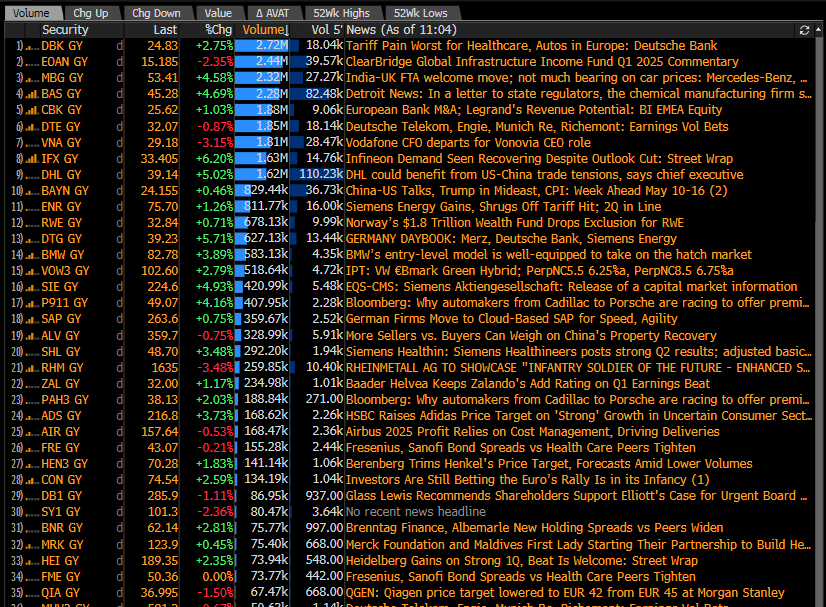Select the SY1 GY security ticker
The image size is (826, 607).
(x=61, y=512)
